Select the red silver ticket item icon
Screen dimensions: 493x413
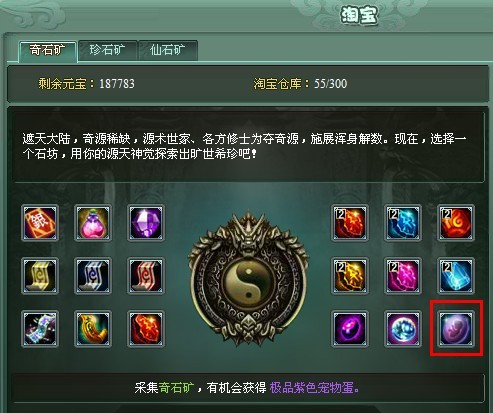coord(40,223)
